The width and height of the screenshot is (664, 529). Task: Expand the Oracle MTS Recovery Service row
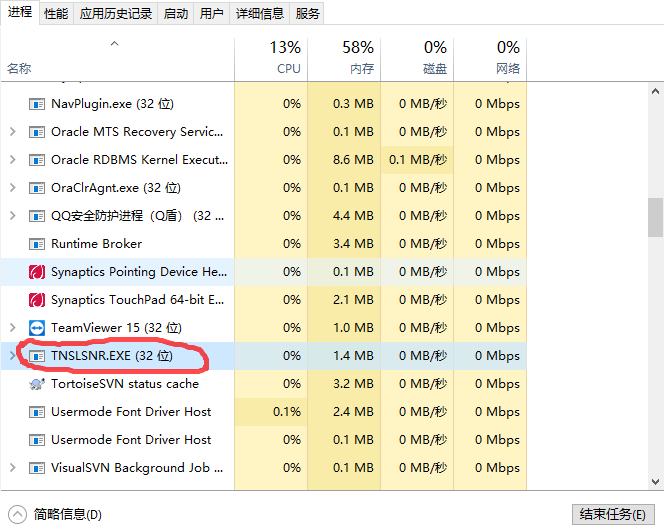click(12, 132)
